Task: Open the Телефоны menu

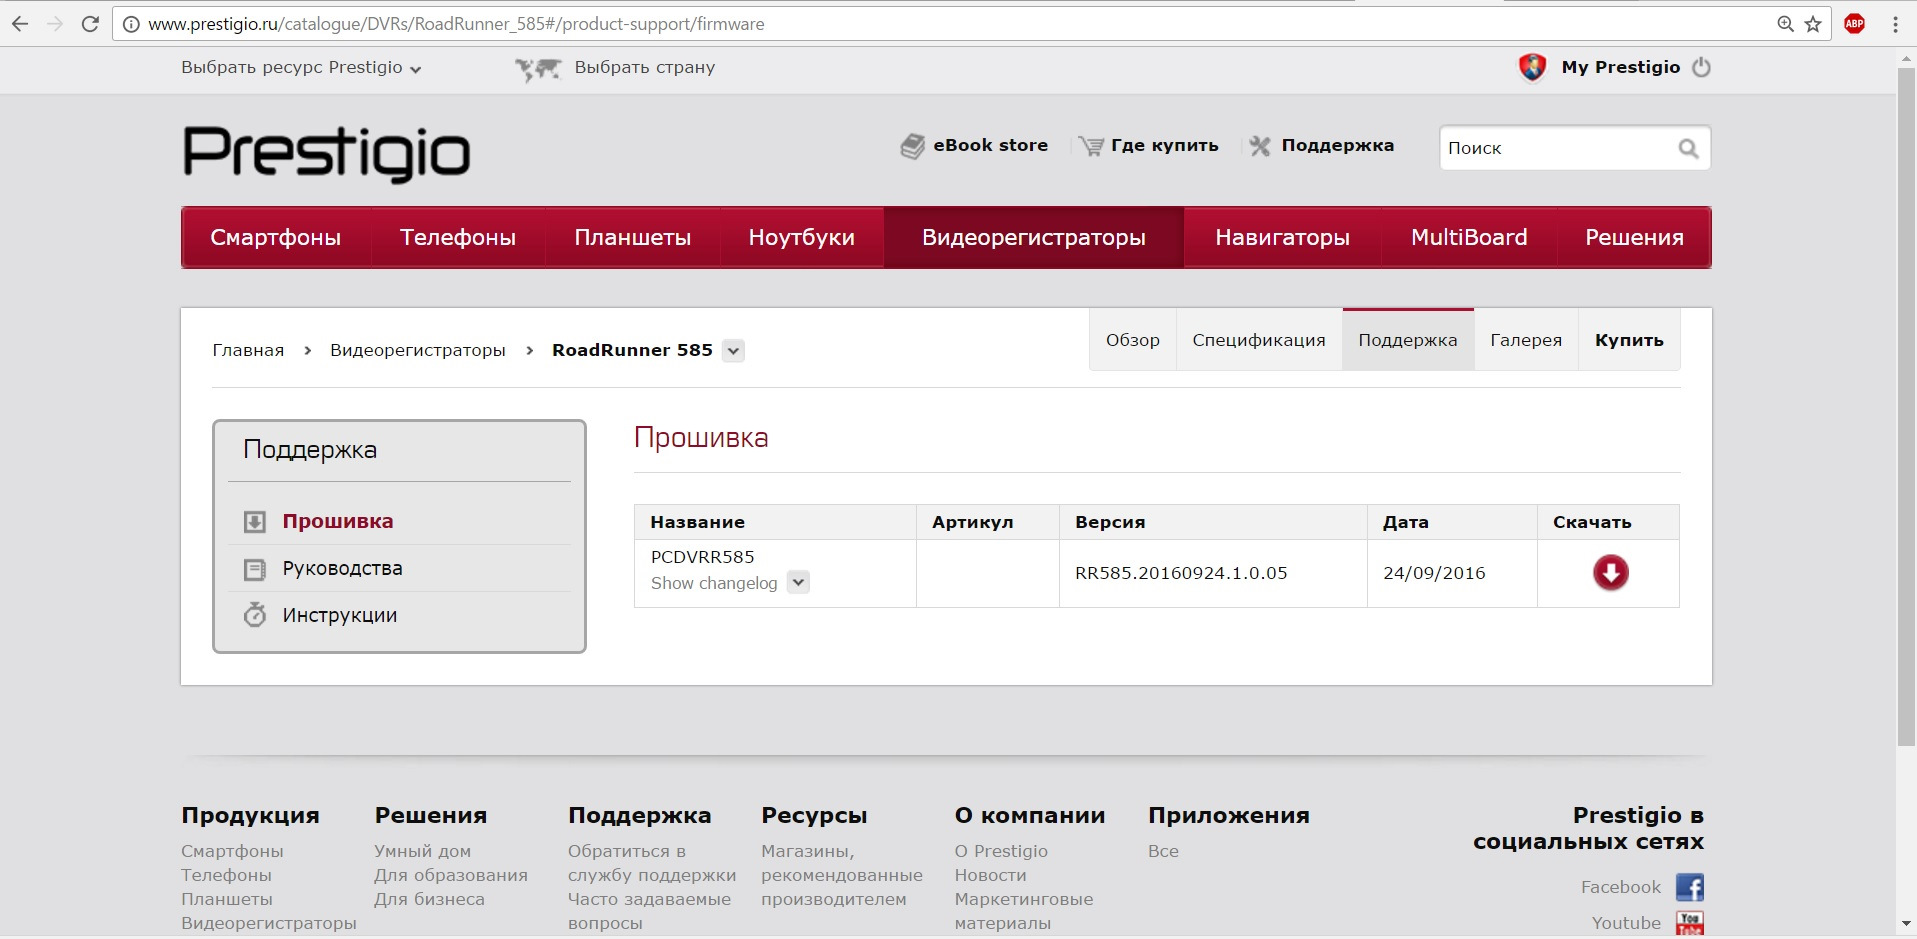Action: [x=458, y=238]
